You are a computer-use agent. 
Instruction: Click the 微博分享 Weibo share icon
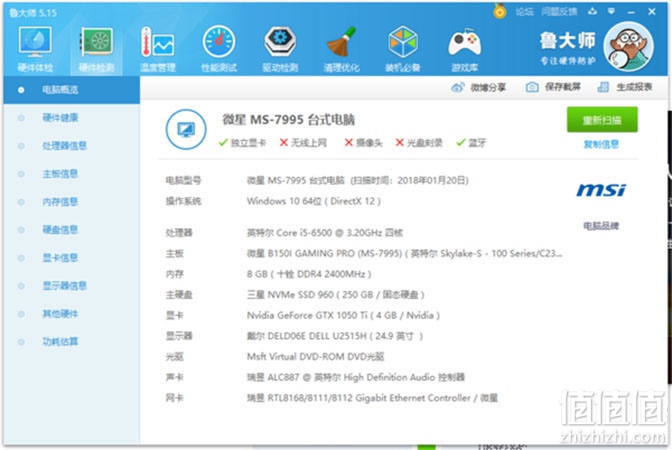point(458,88)
